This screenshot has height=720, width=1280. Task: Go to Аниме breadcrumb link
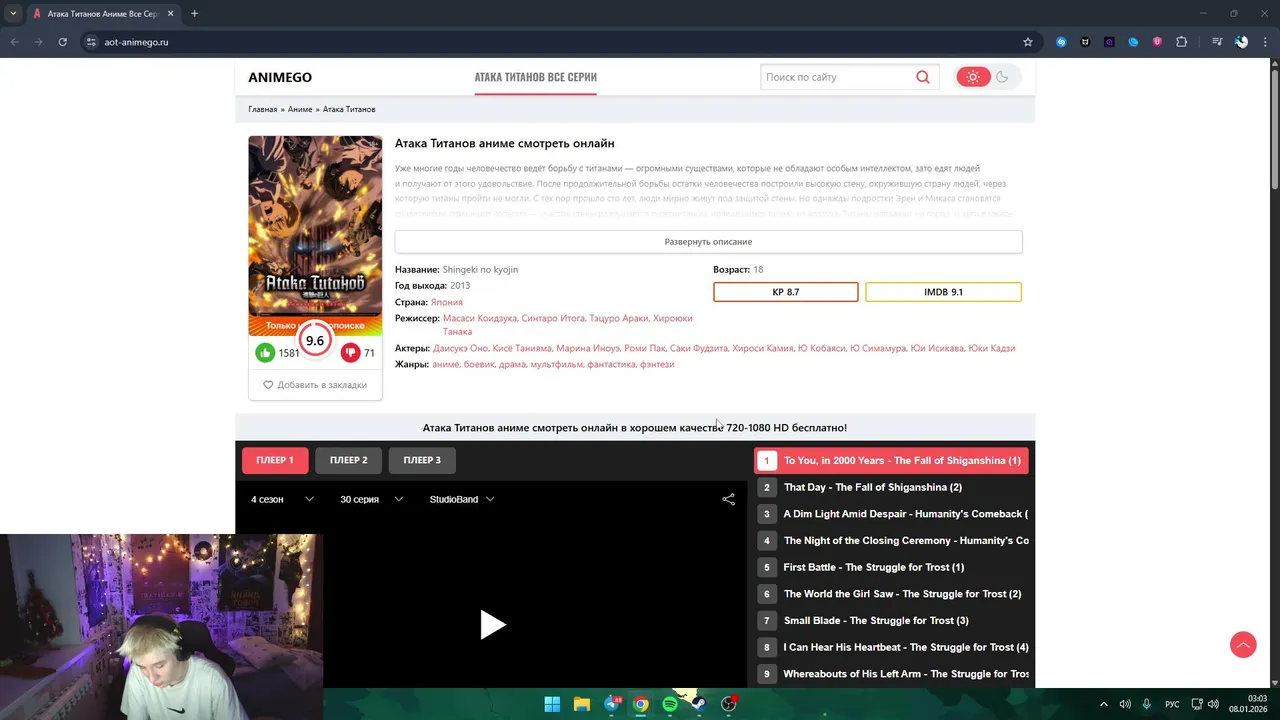click(300, 109)
